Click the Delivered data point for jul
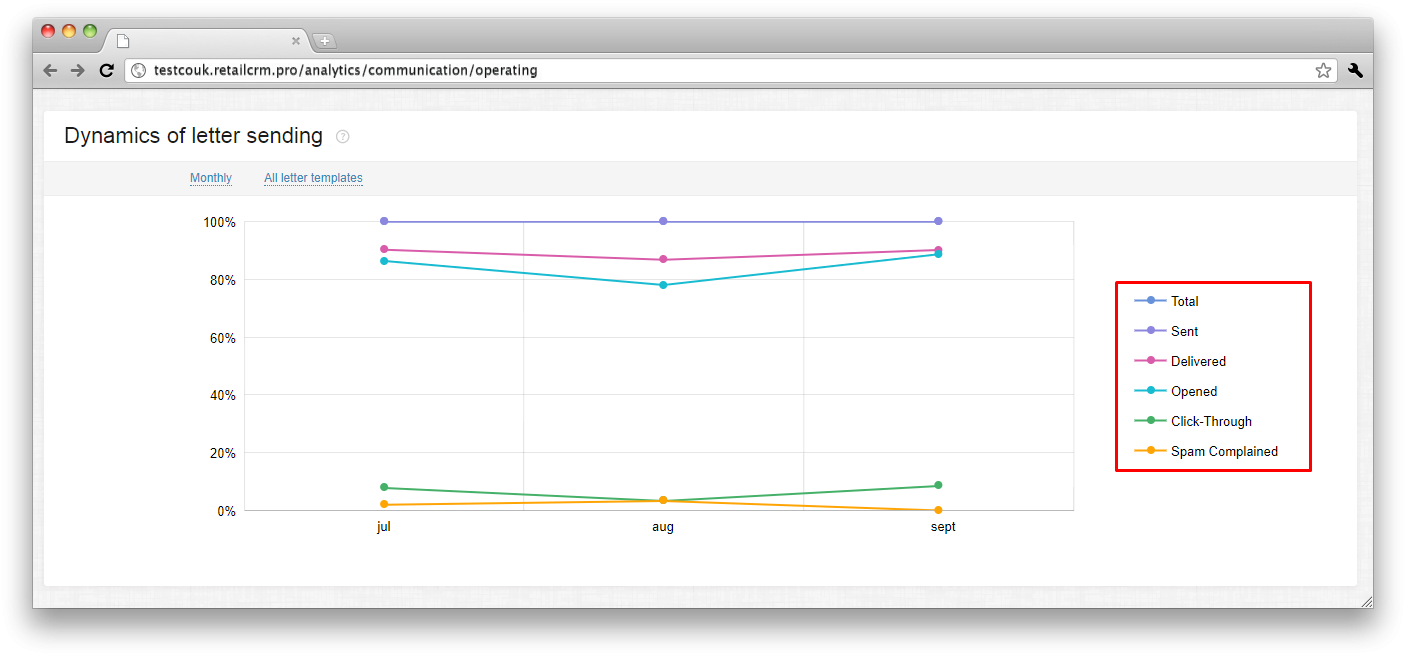This screenshot has width=1406, height=656. click(x=384, y=249)
